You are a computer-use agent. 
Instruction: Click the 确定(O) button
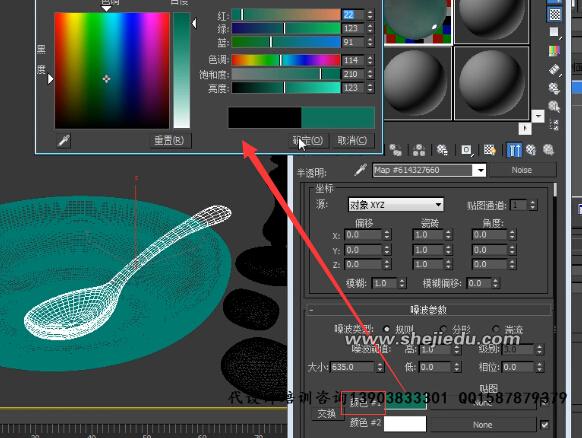click(308, 141)
